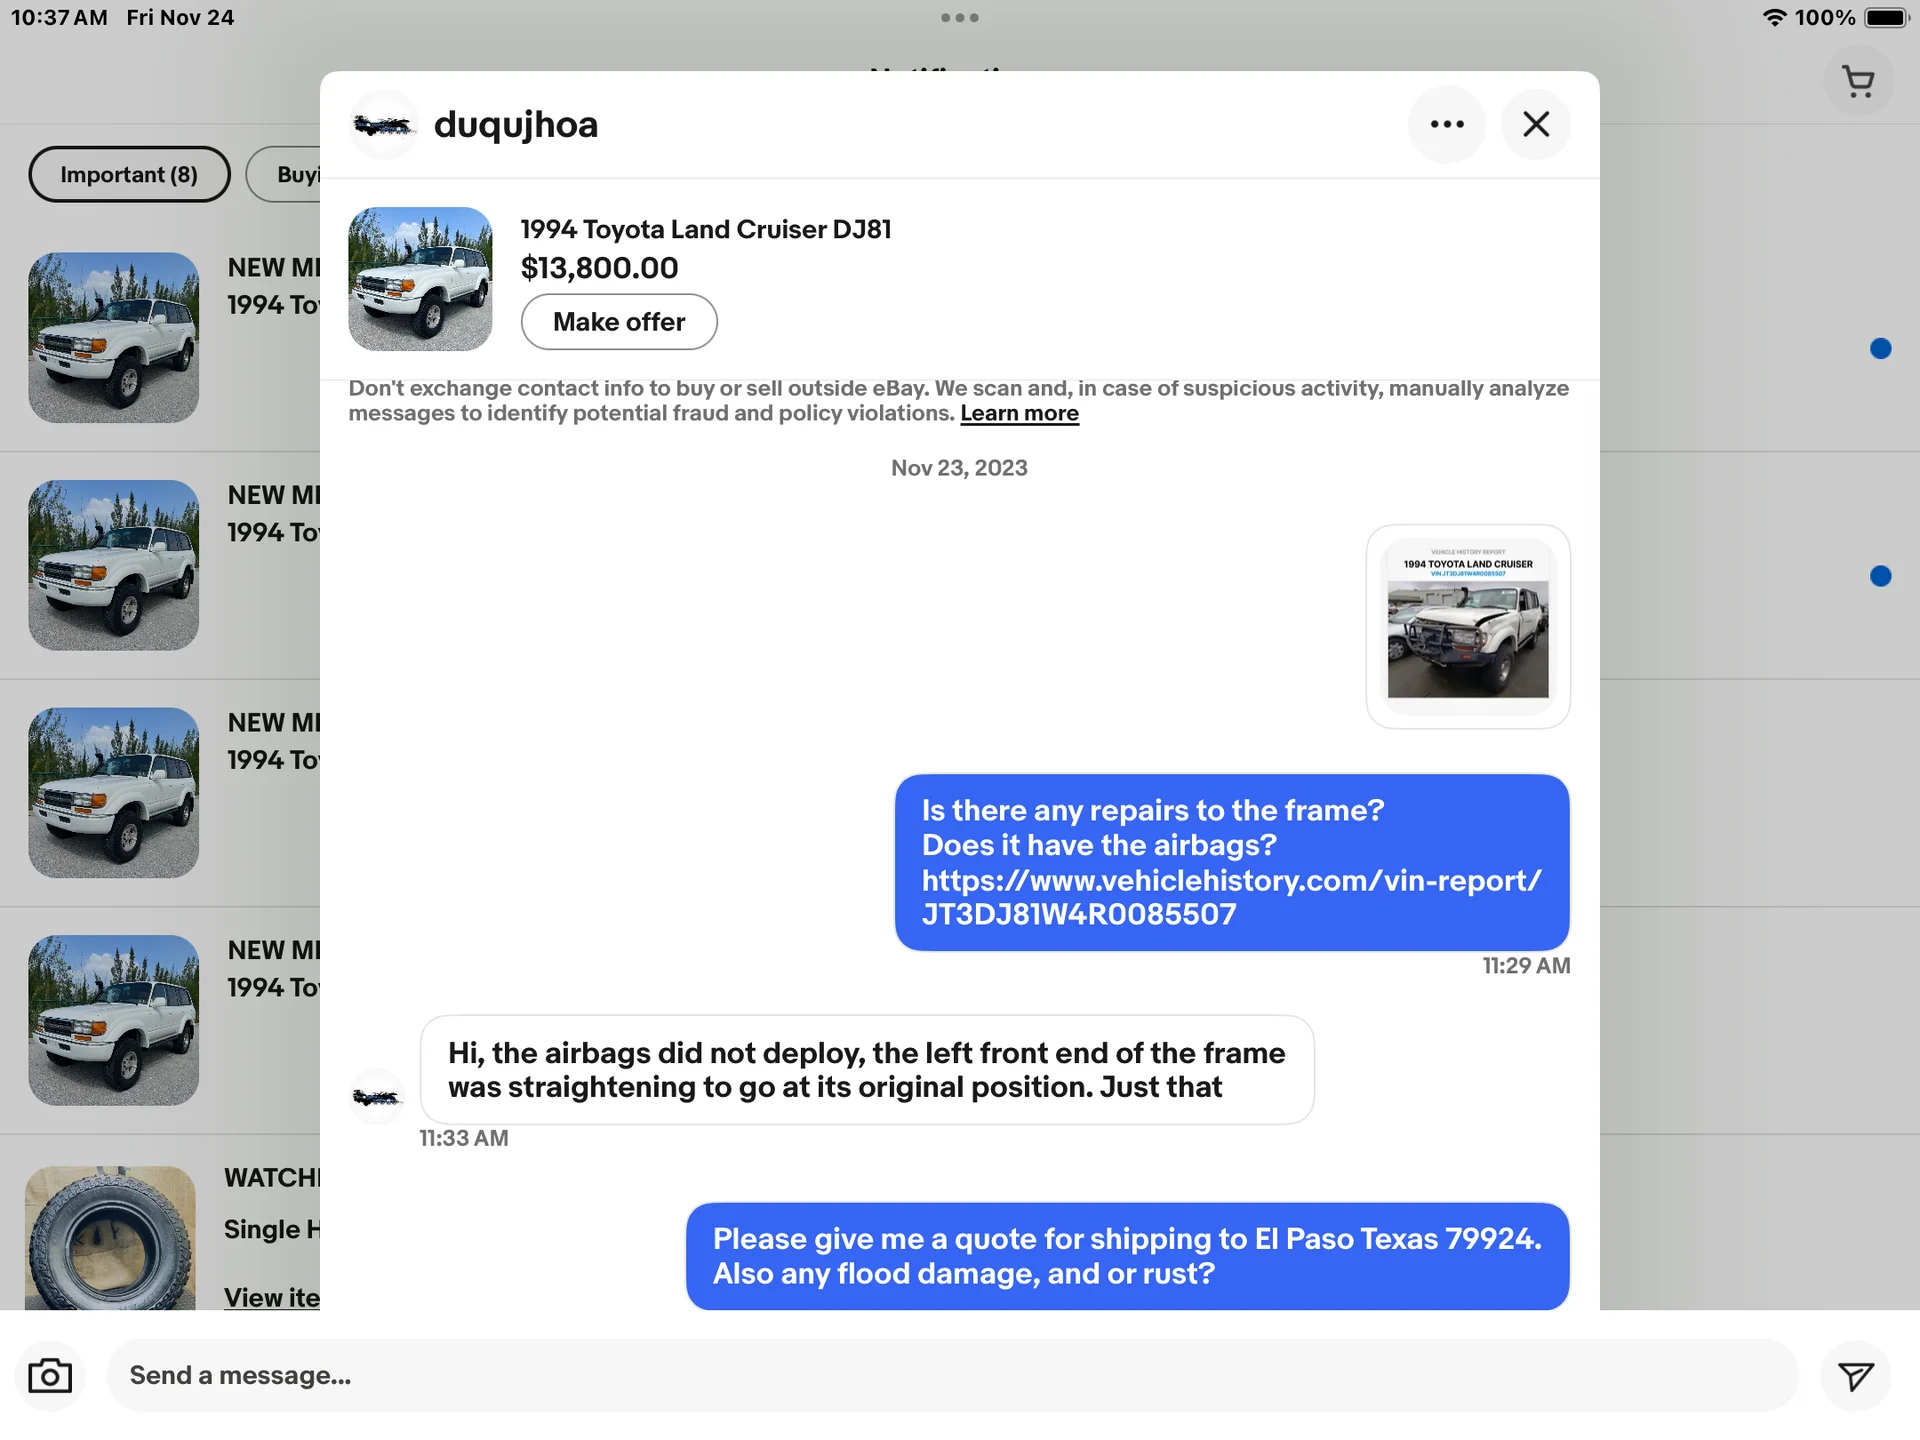Screen dimensions: 1920x1440
Task: Open the shopping cart icon
Action: tap(1858, 82)
